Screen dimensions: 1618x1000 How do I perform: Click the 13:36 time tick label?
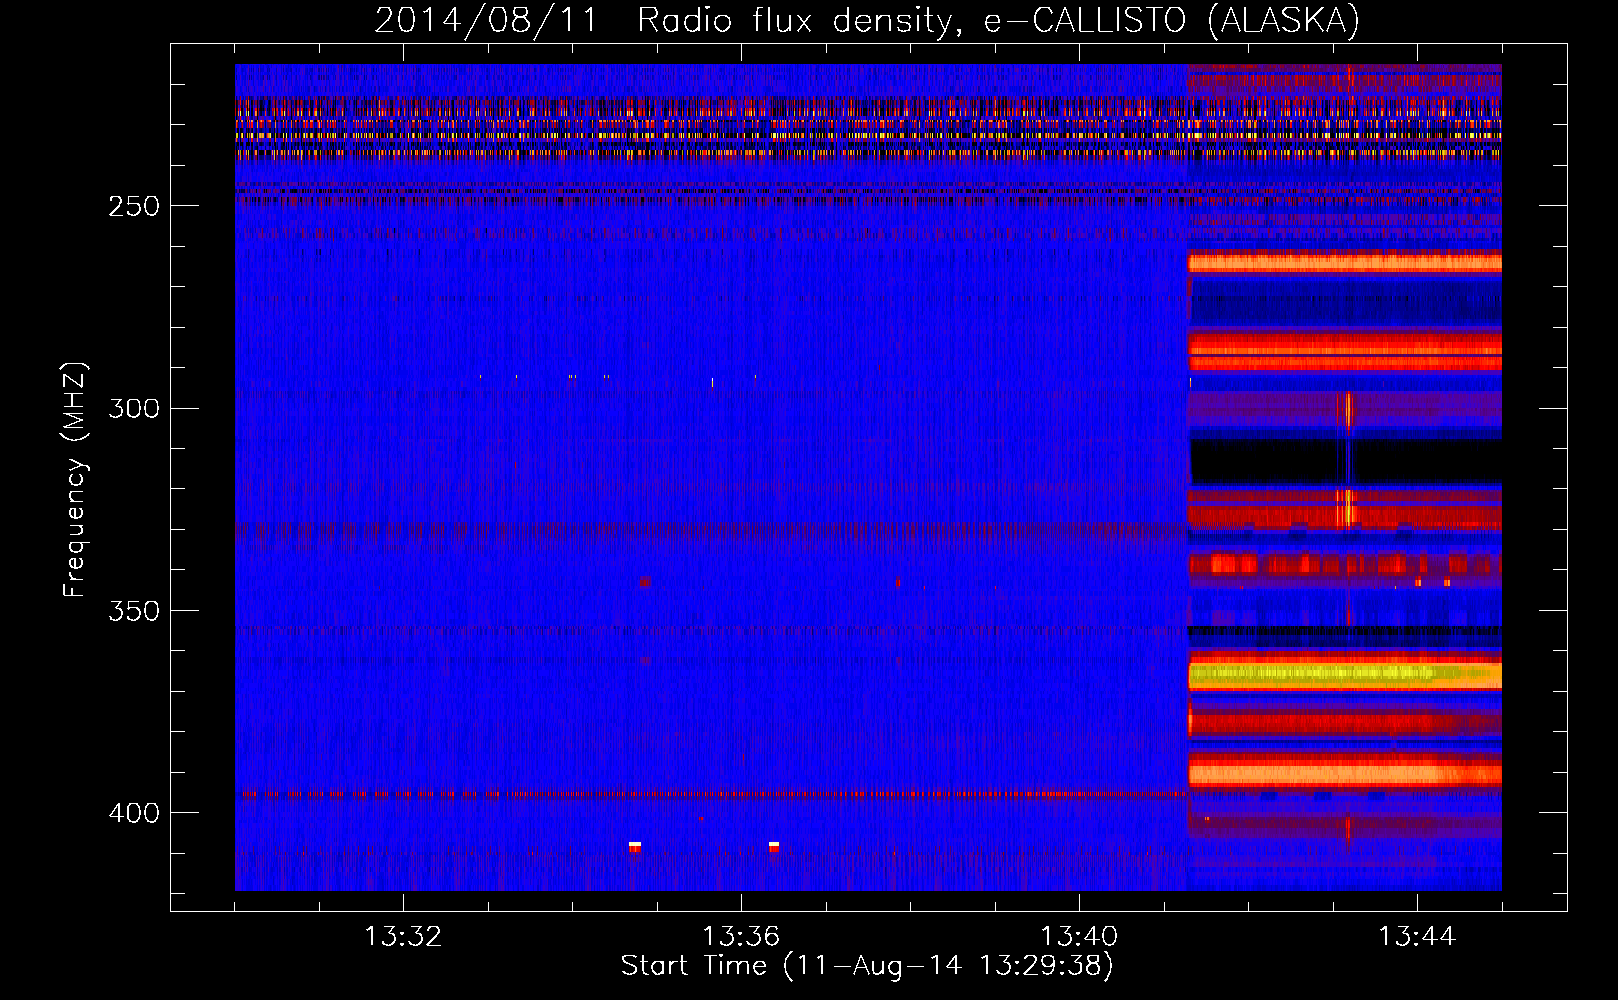click(x=741, y=937)
